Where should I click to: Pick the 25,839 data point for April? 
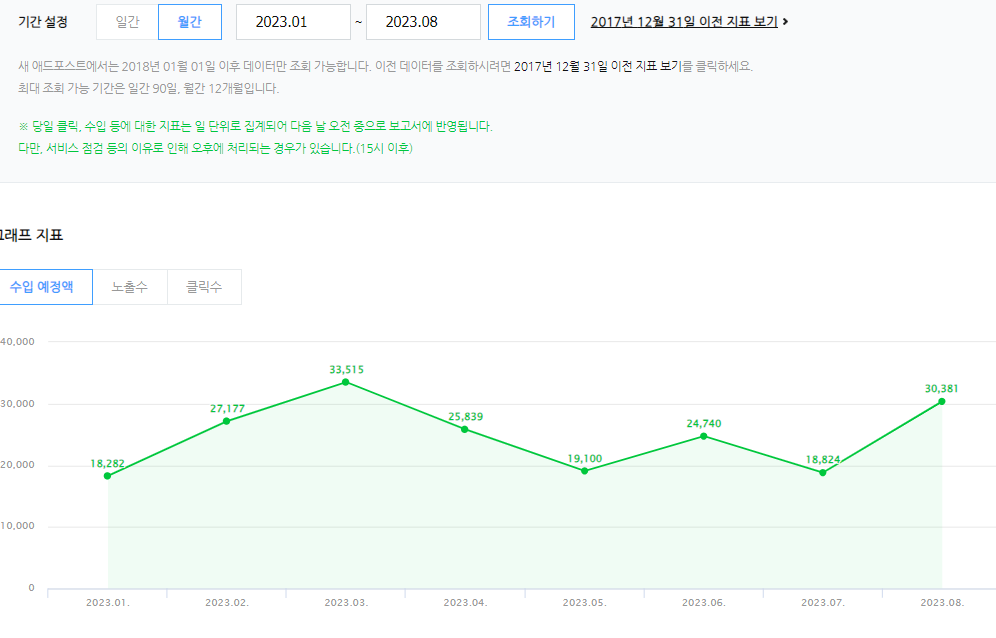click(465, 429)
